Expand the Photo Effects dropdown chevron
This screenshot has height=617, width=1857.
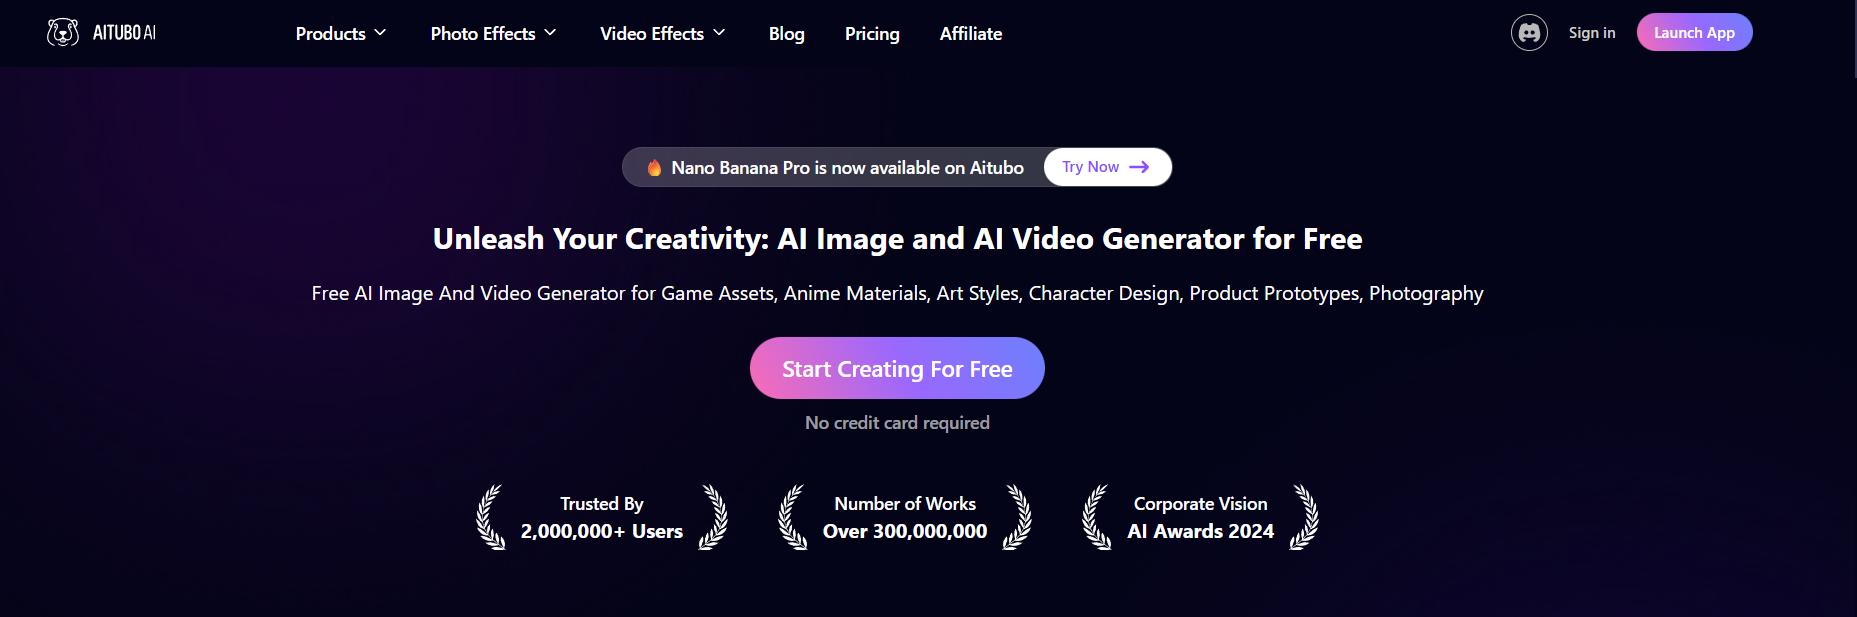[550, 33]
